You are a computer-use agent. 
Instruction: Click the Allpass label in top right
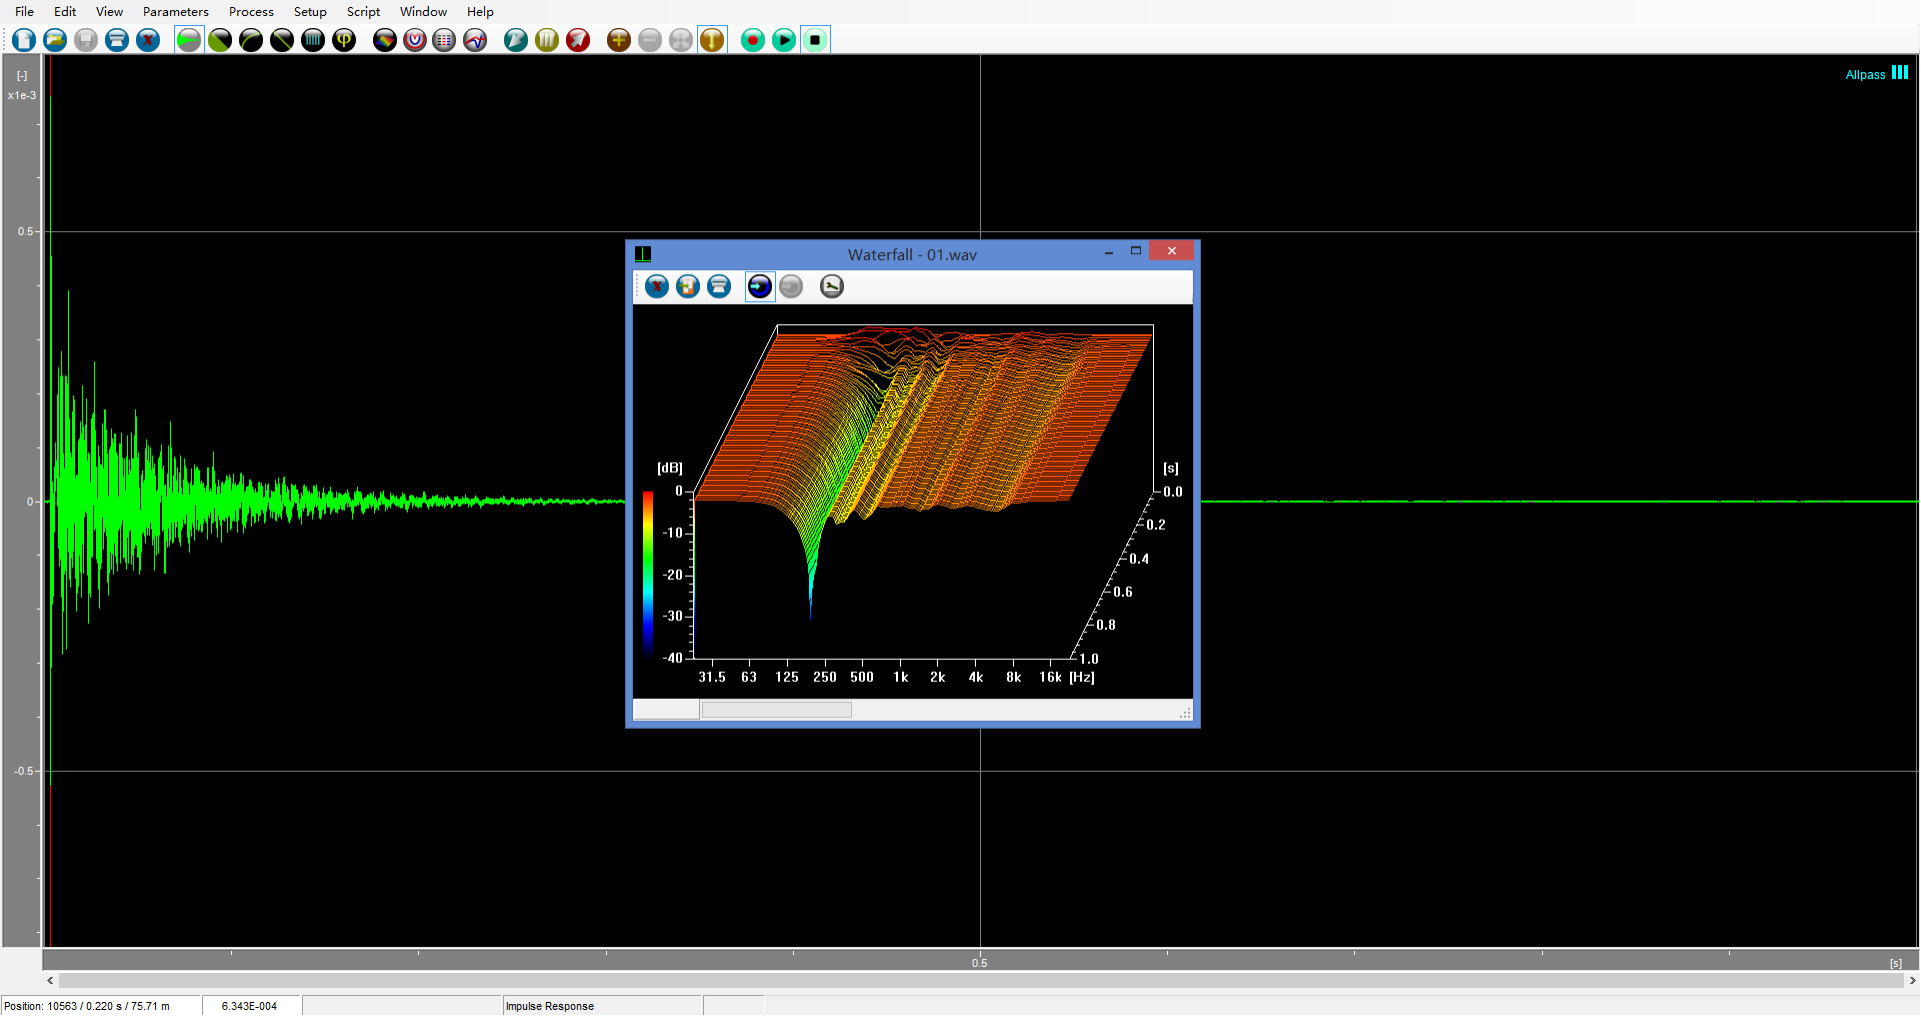1865,75
